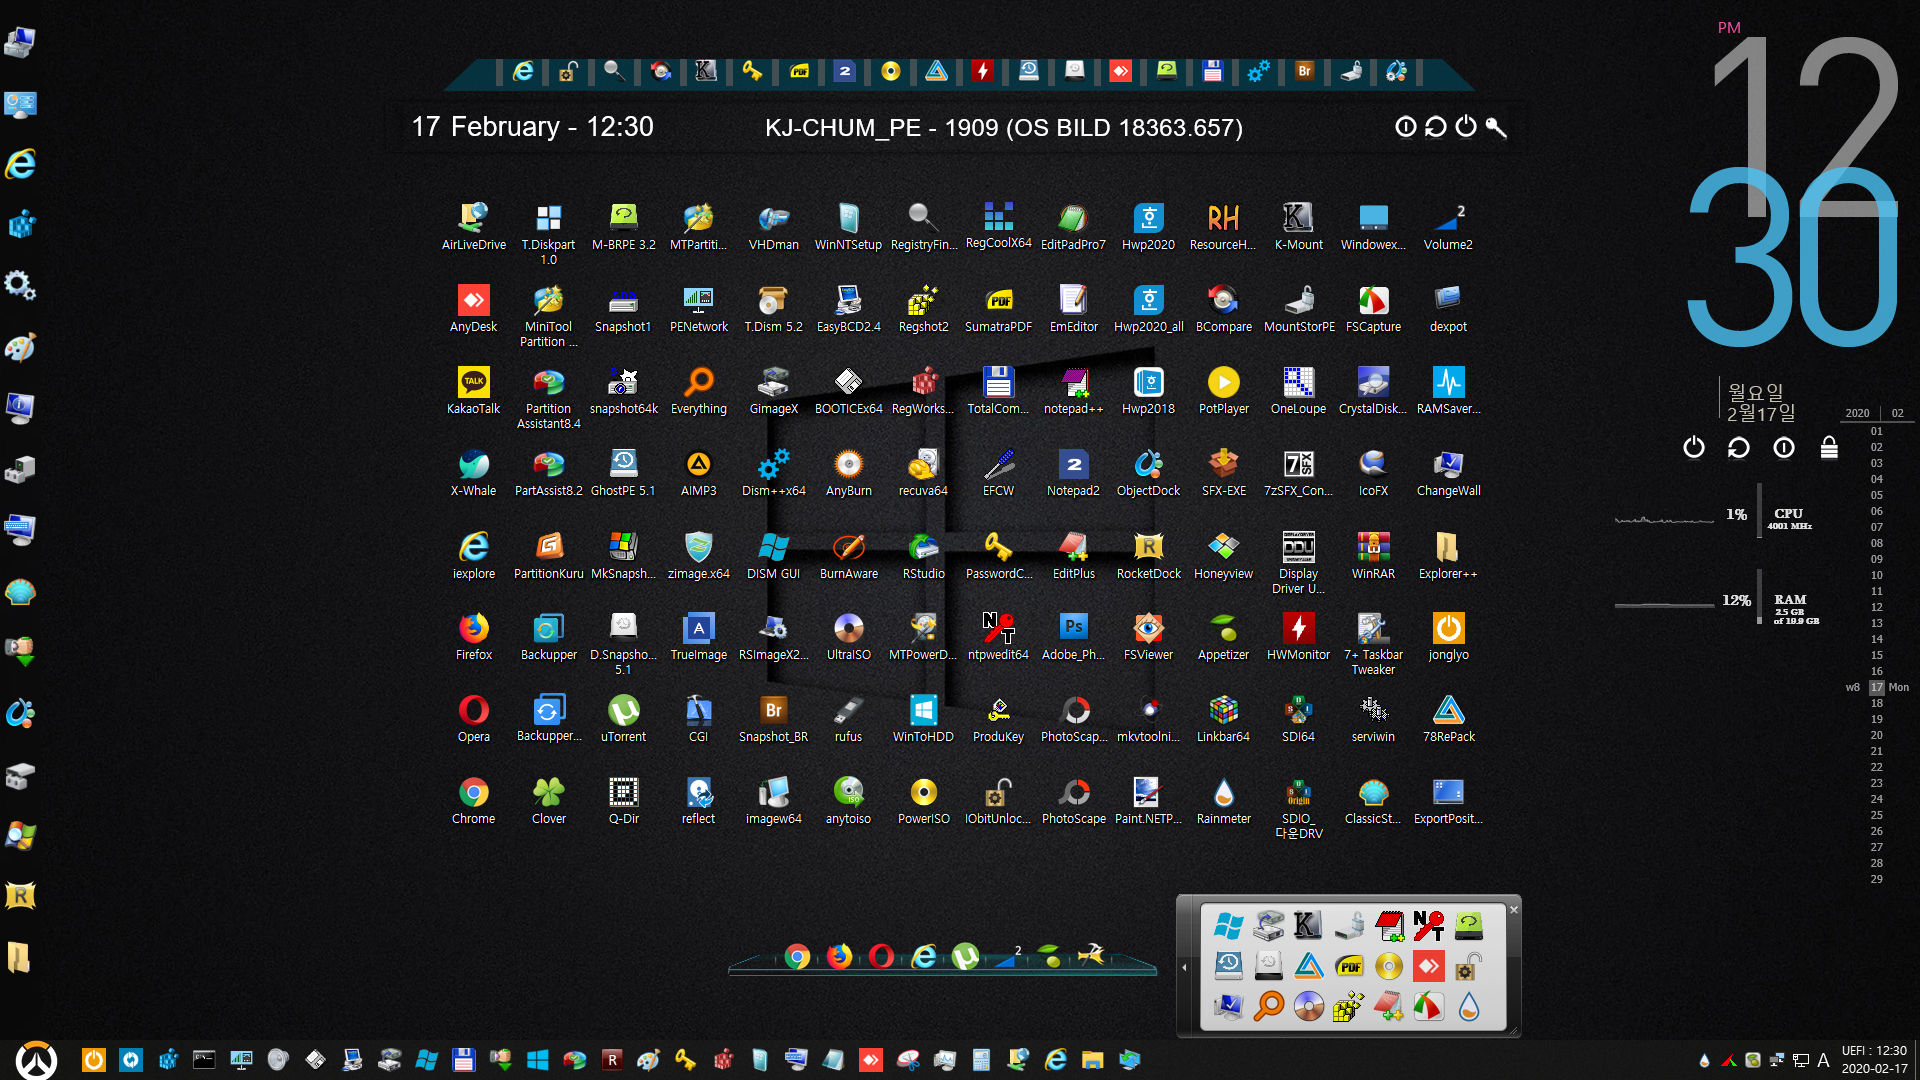Image resolution: width=1920 pixels, height=1080 pixels.
Task: Click the gears settings icon in left sidebar
Action: pos(20,285)
